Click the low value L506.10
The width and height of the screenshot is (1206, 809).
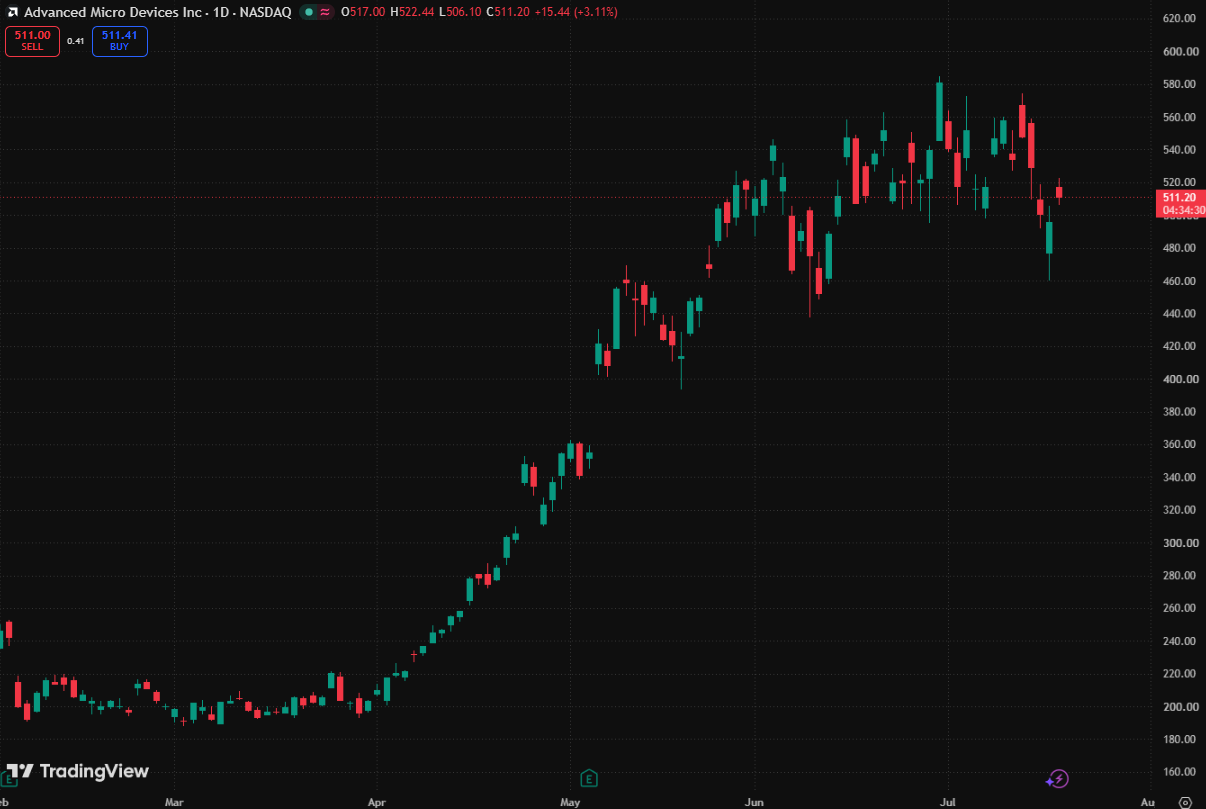tap(460, 12)
